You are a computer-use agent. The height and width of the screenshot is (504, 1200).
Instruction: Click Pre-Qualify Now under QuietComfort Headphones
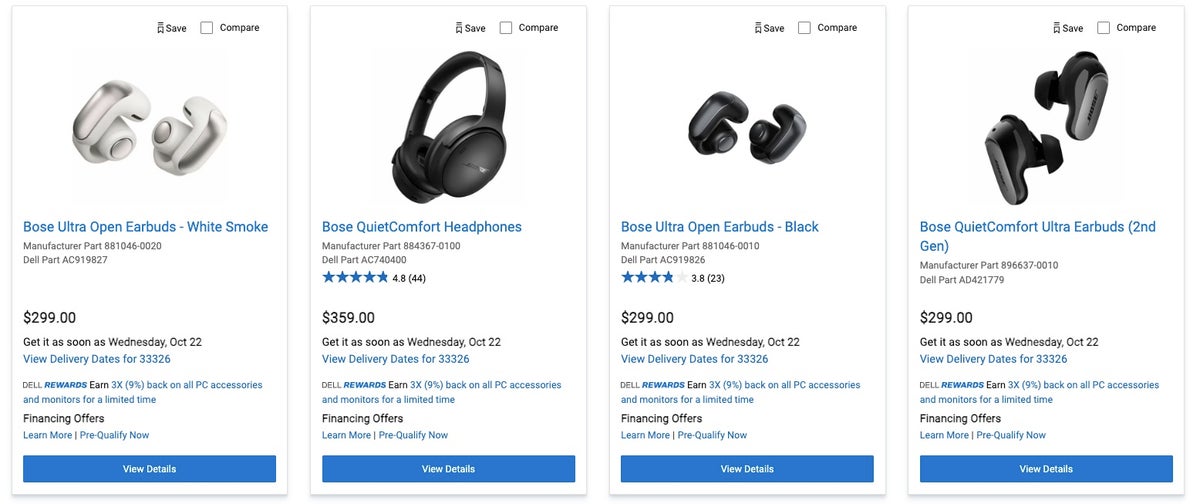tap(413, 435)
